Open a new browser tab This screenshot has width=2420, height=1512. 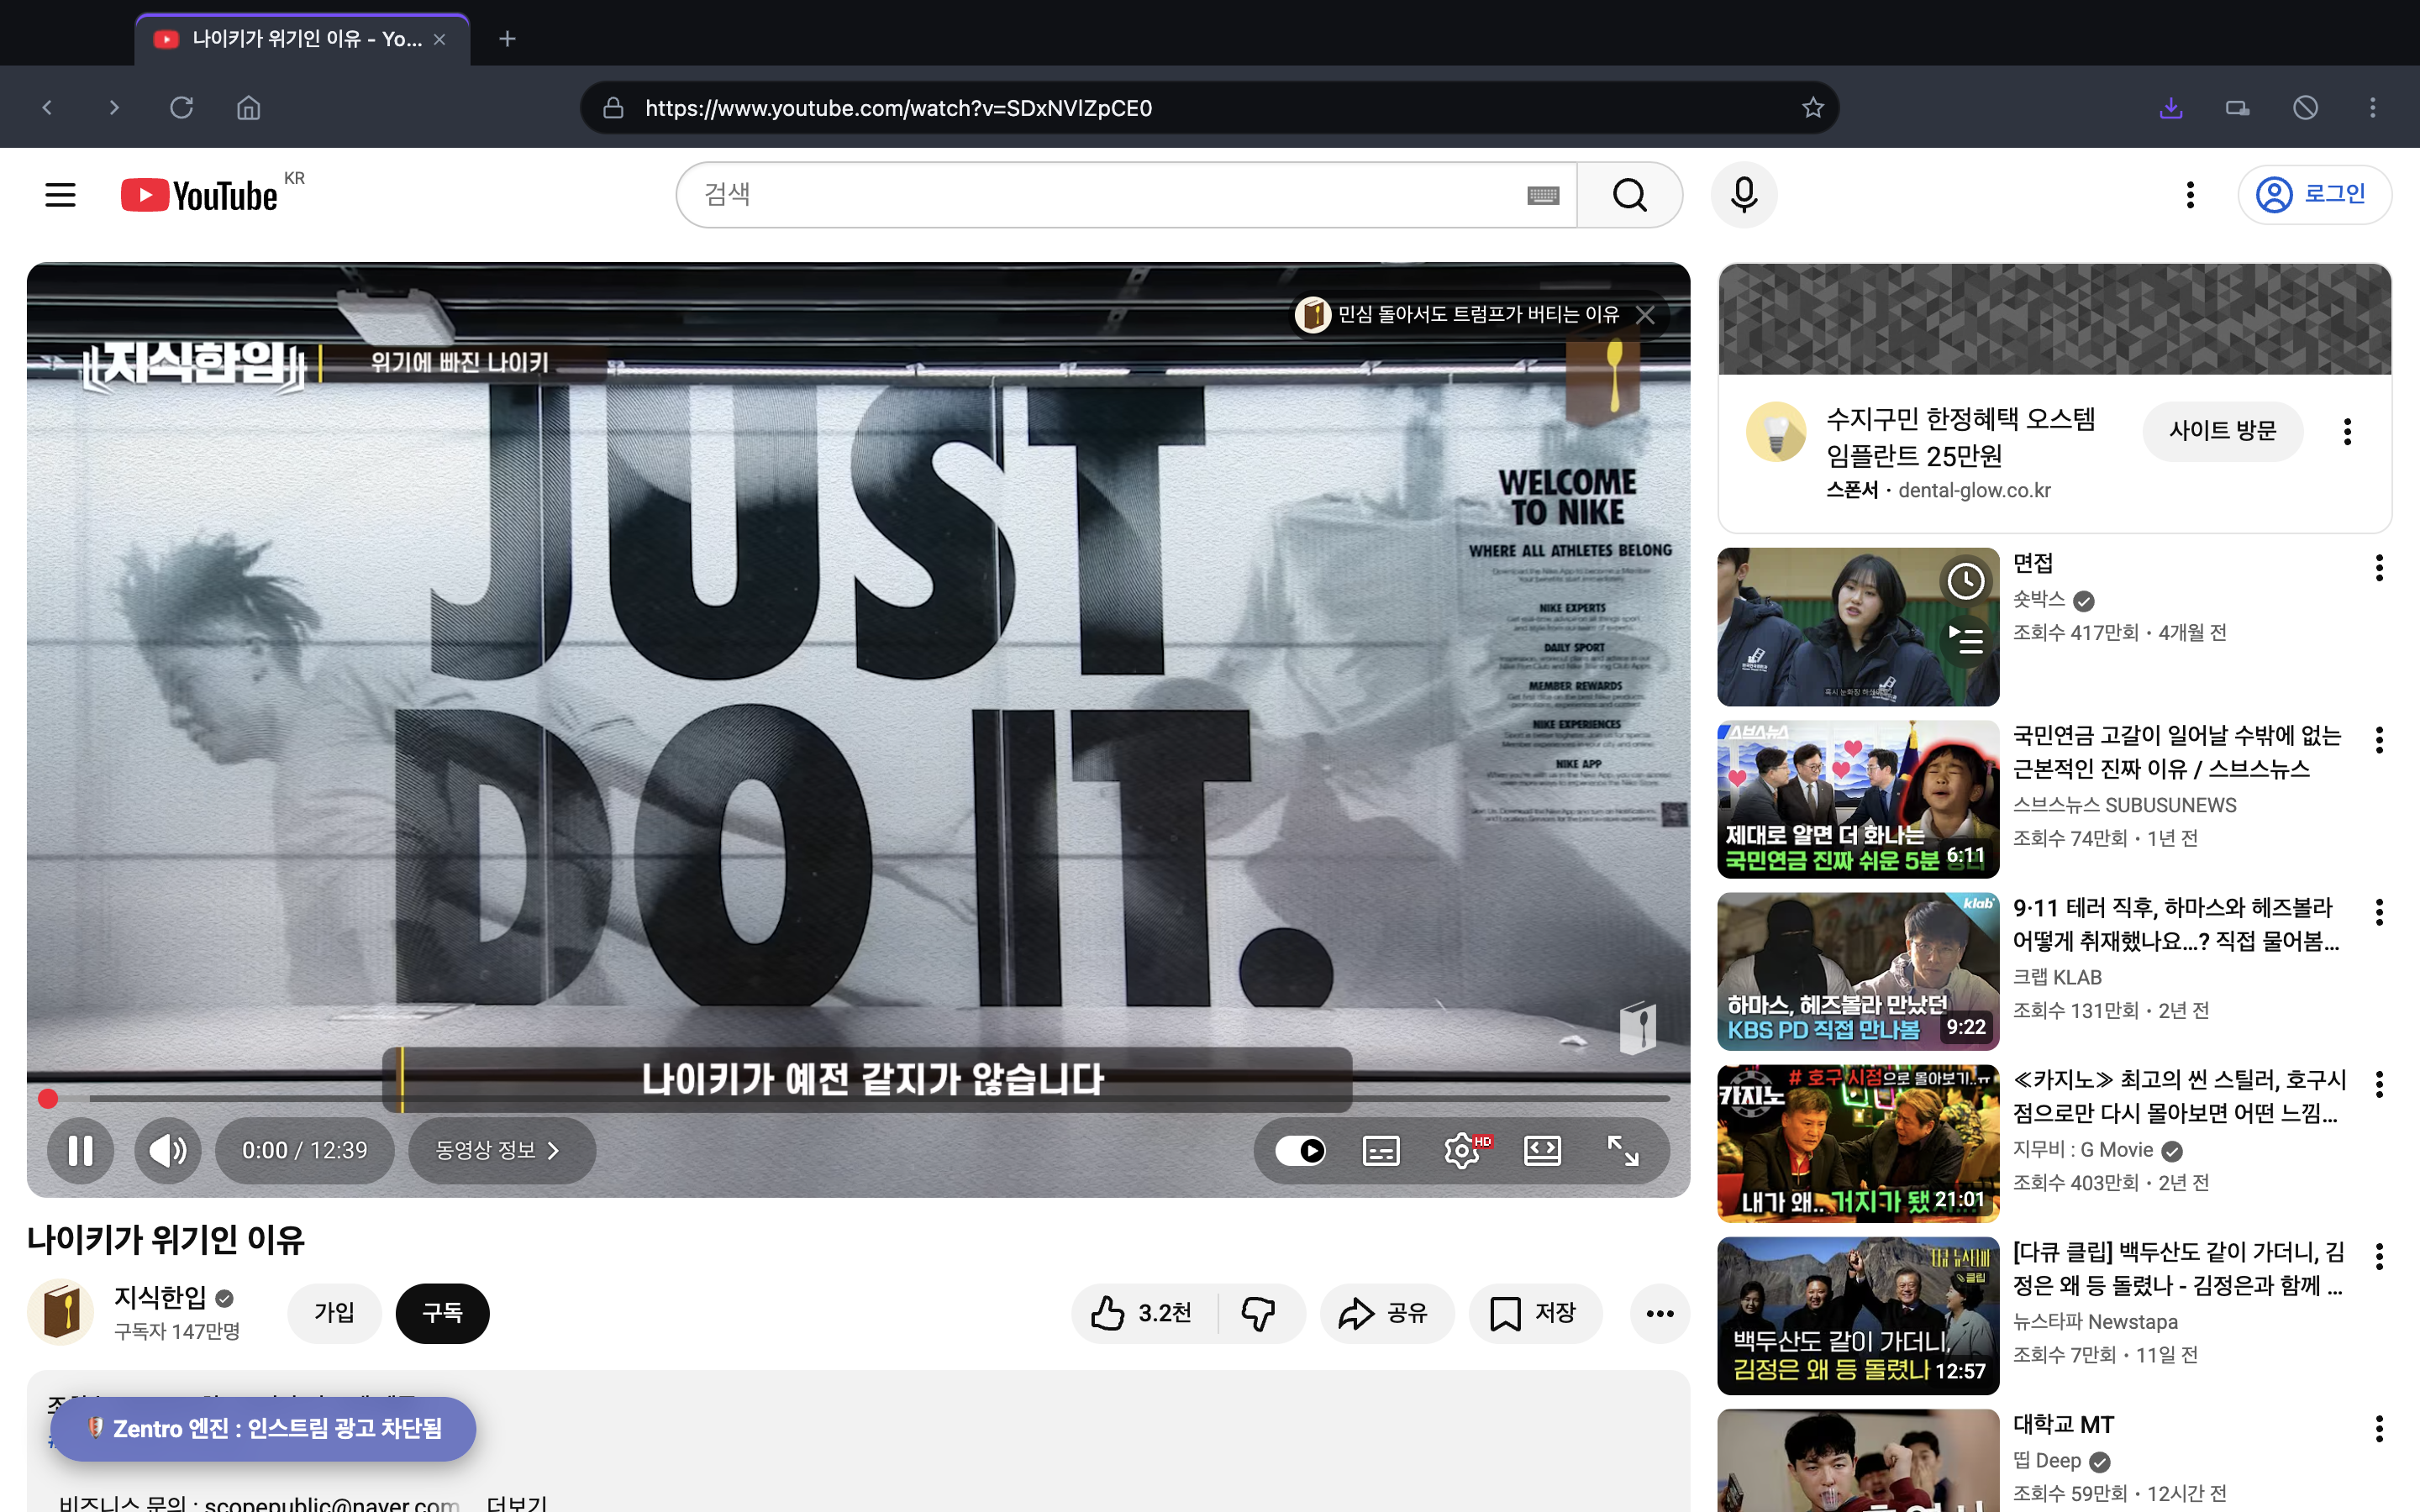pyautogui.click(x=507, y=39)
